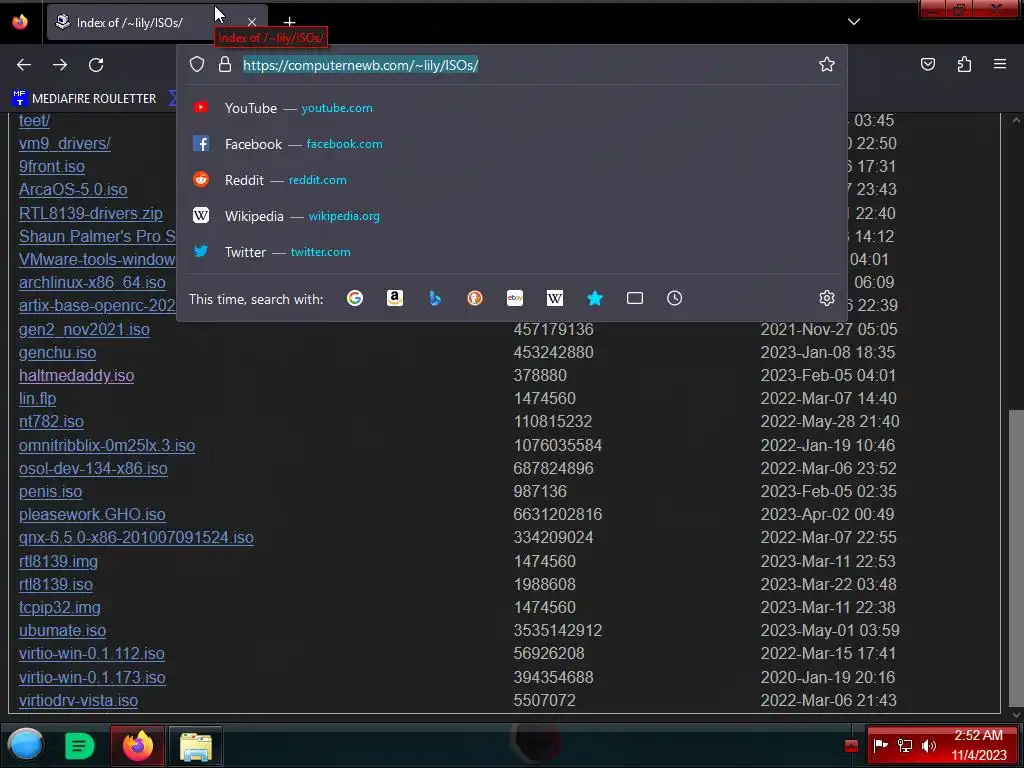
Task: Search this time with DuckDuckGo
Action: coord(475,298)
